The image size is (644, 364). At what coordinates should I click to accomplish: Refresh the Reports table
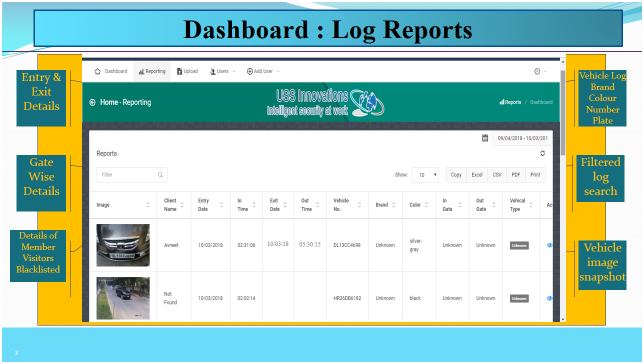pyautogui.click(x=543, y=153)
